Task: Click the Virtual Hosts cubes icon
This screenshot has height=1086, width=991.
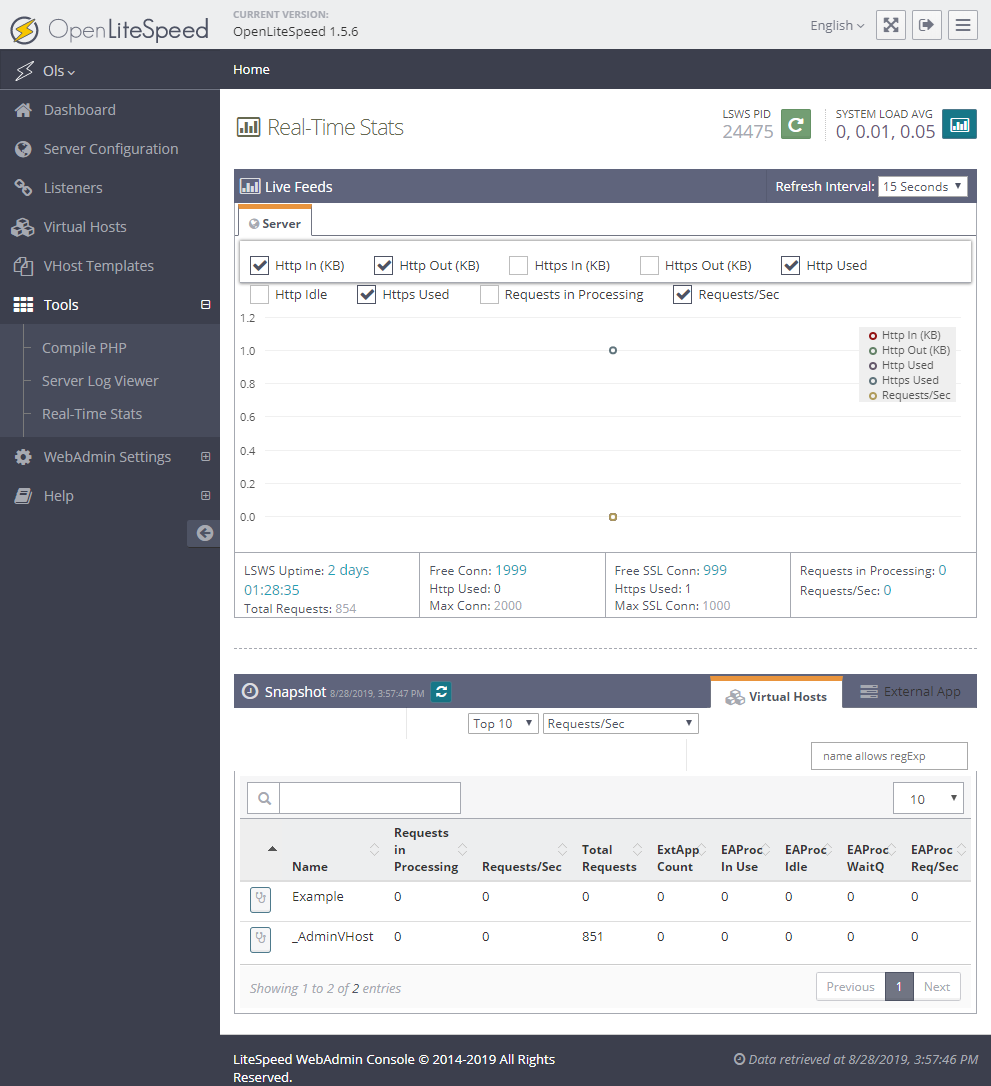Action: (x=23, y=227)
